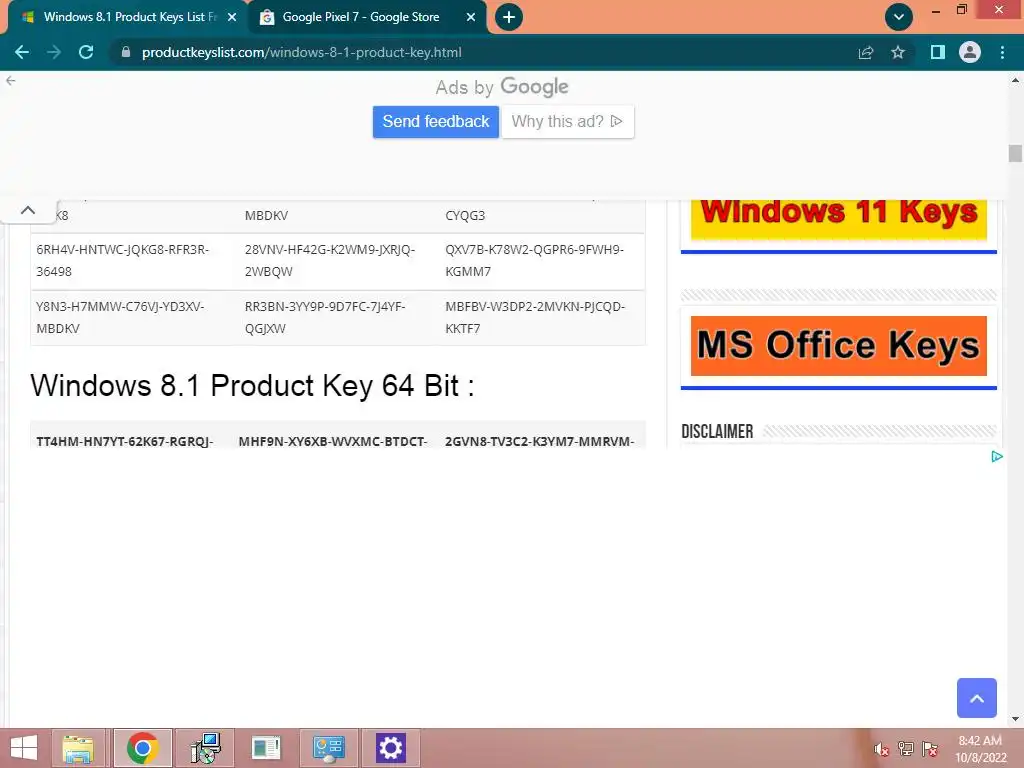
Task: Select key starting TT4HM-HN7YT
Action: pyautogui.click(x=125, y=441)
